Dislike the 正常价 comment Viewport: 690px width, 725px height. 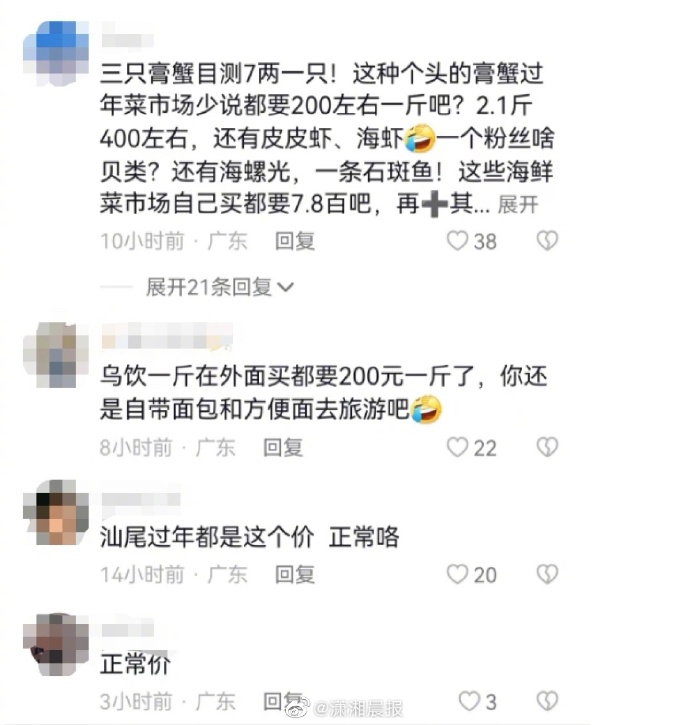(x=547, y=701)
